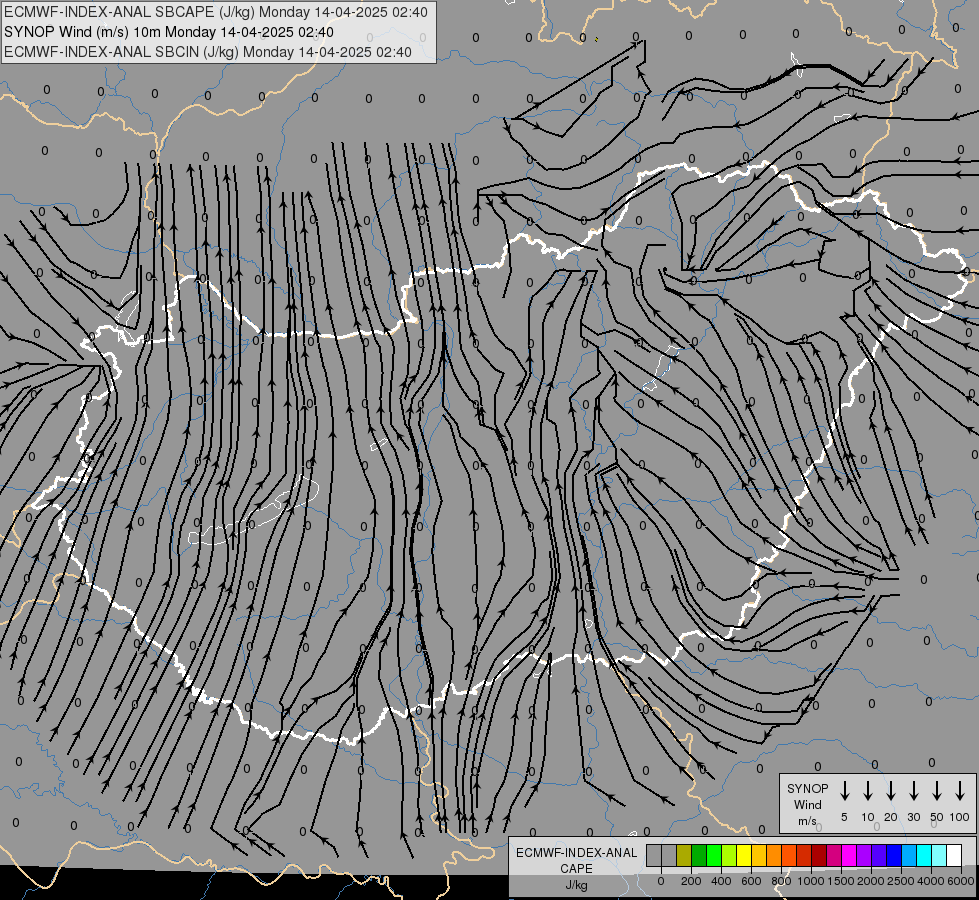Viewport: 979px width, 900px height.
Task: Click the 6000 tick label on CAPE scale
Action: pyautogui.click(x=961, y=881)
